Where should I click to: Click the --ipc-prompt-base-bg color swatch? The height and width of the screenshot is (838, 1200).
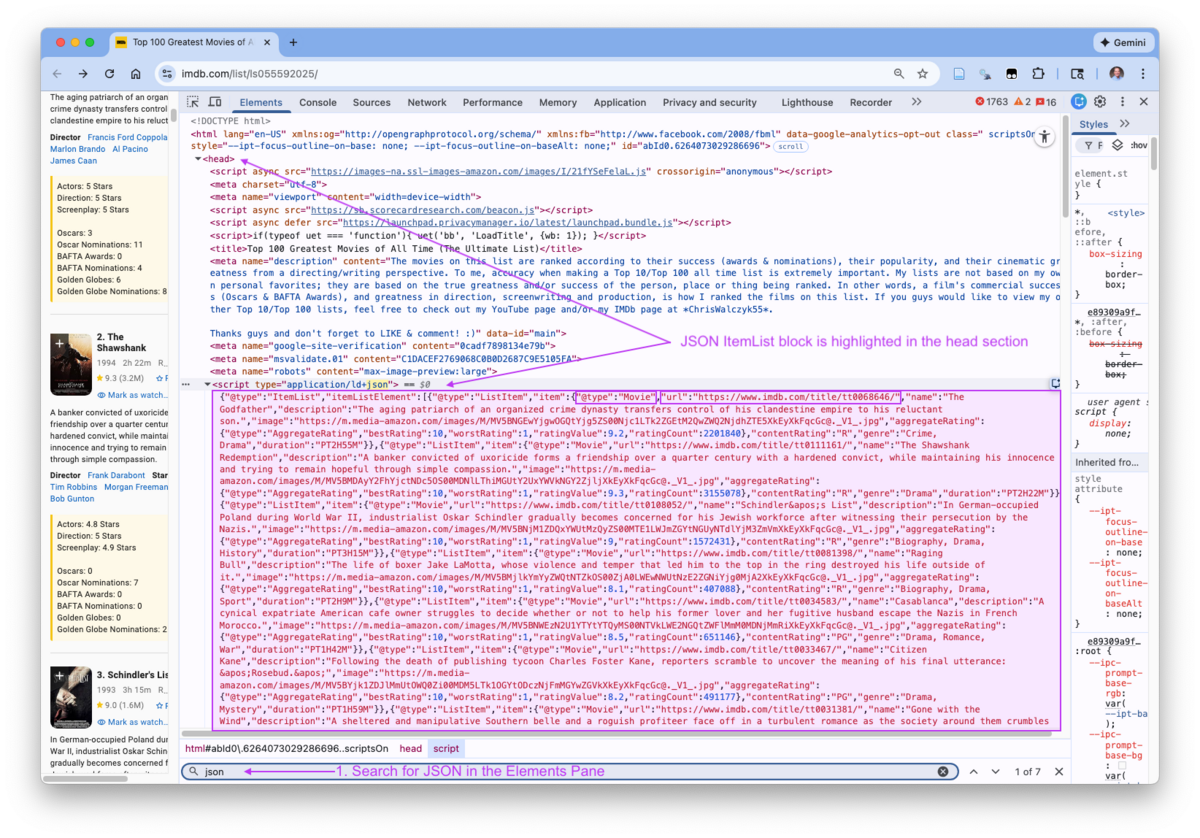pyautogui.click(x=1122, y=765)
